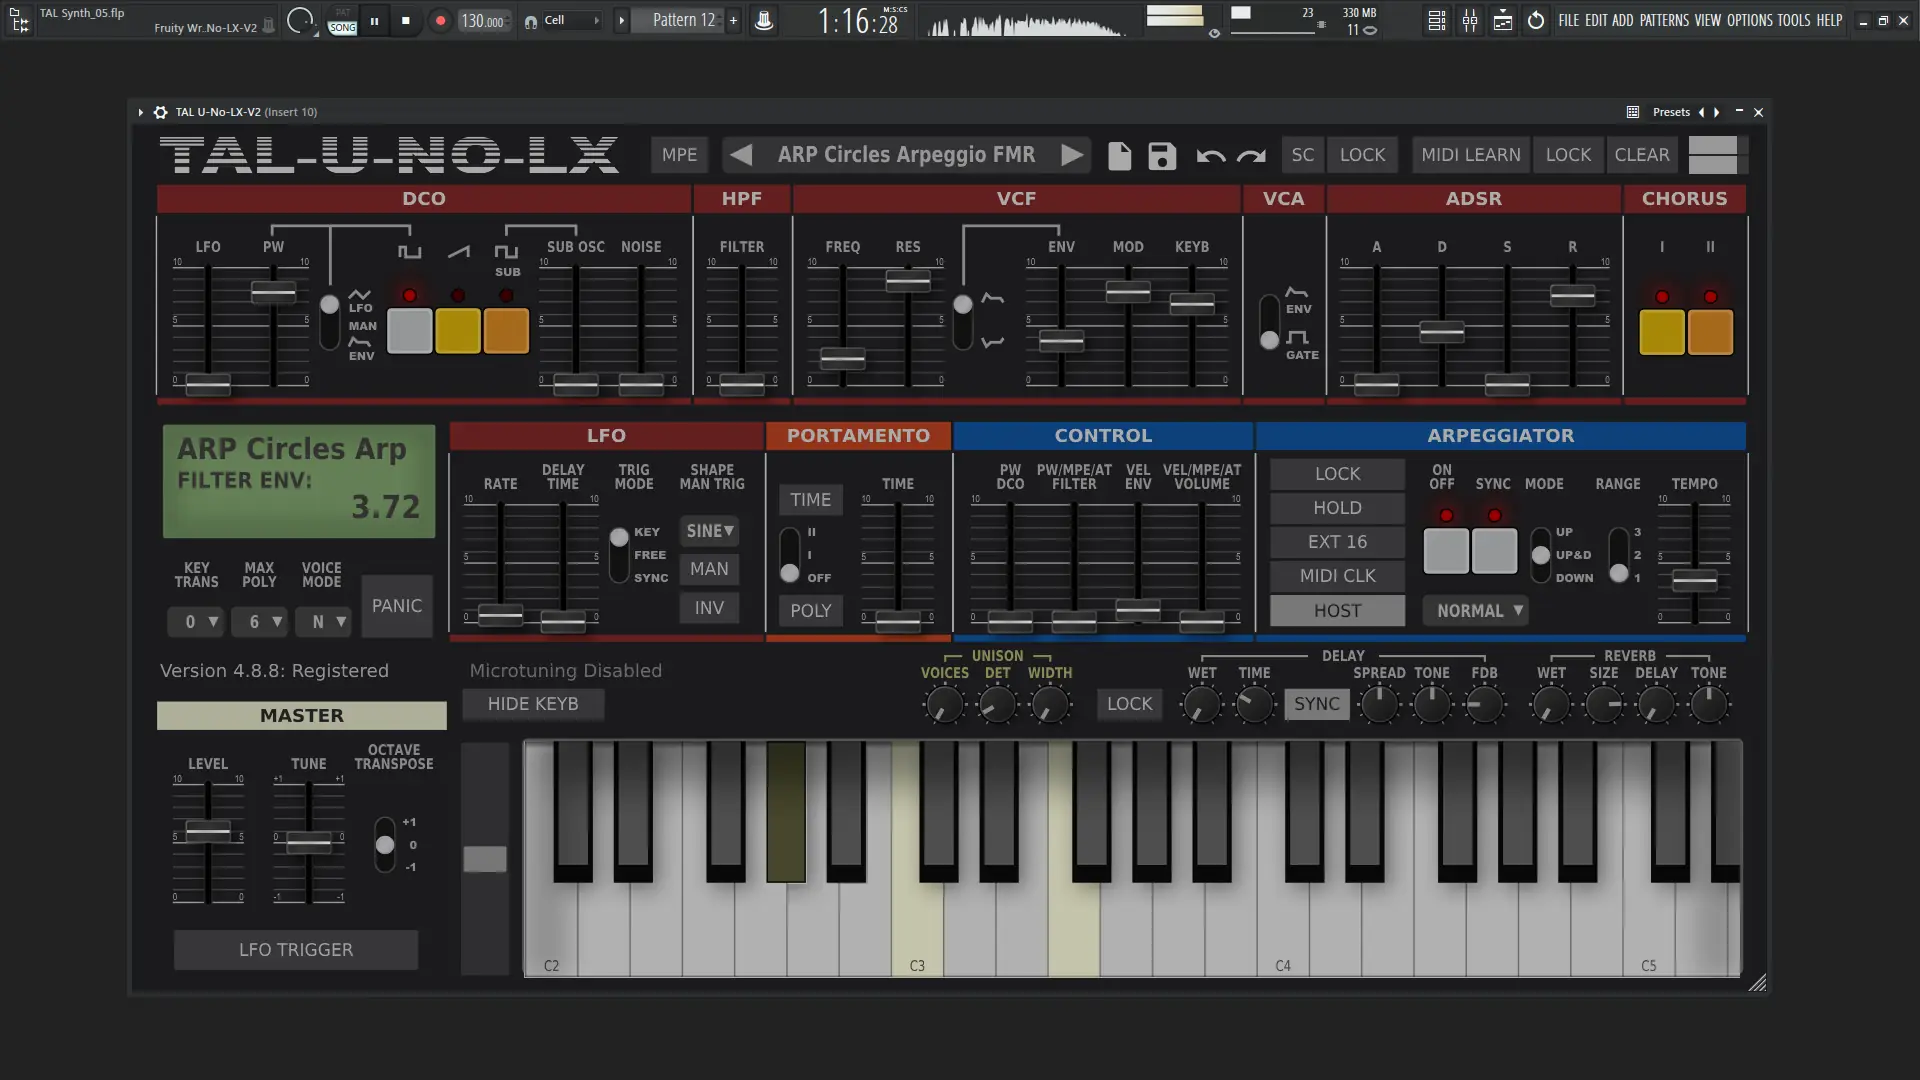The image size is (1920, 1080).
Task: Open the PATTERNS menu
Action: pyautogui.click(x=1664, y=20)
